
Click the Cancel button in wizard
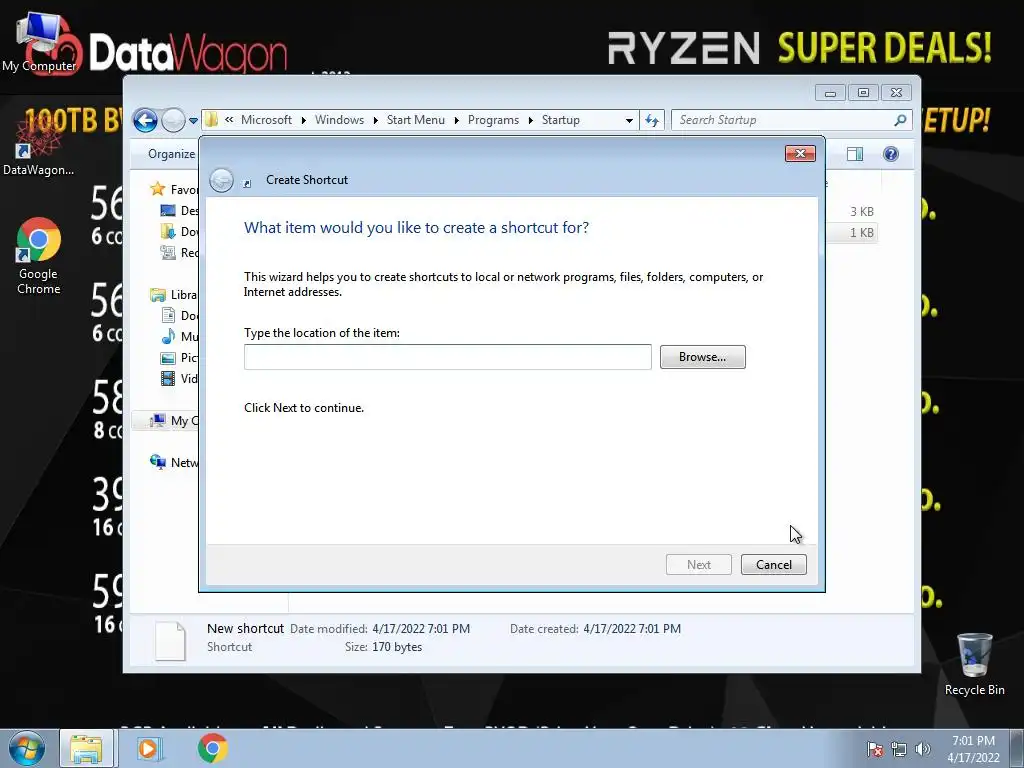click(x=773, y=565)
